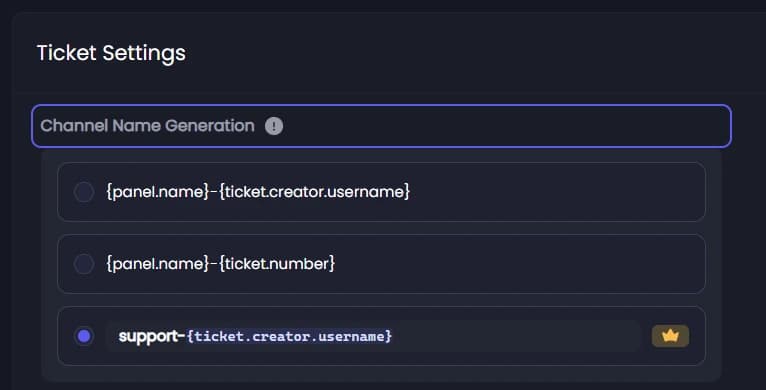Click the premium crown icon

click(670, 336)
